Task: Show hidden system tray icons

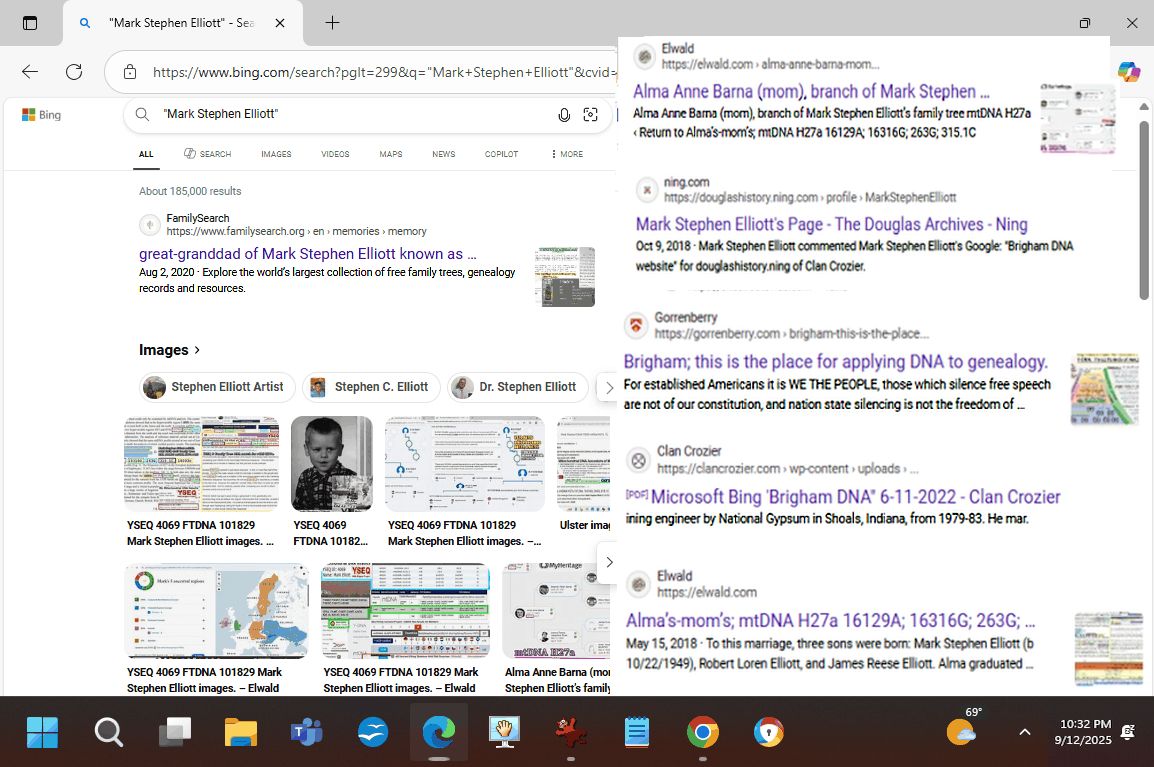Action: [x=1024, y=733]
